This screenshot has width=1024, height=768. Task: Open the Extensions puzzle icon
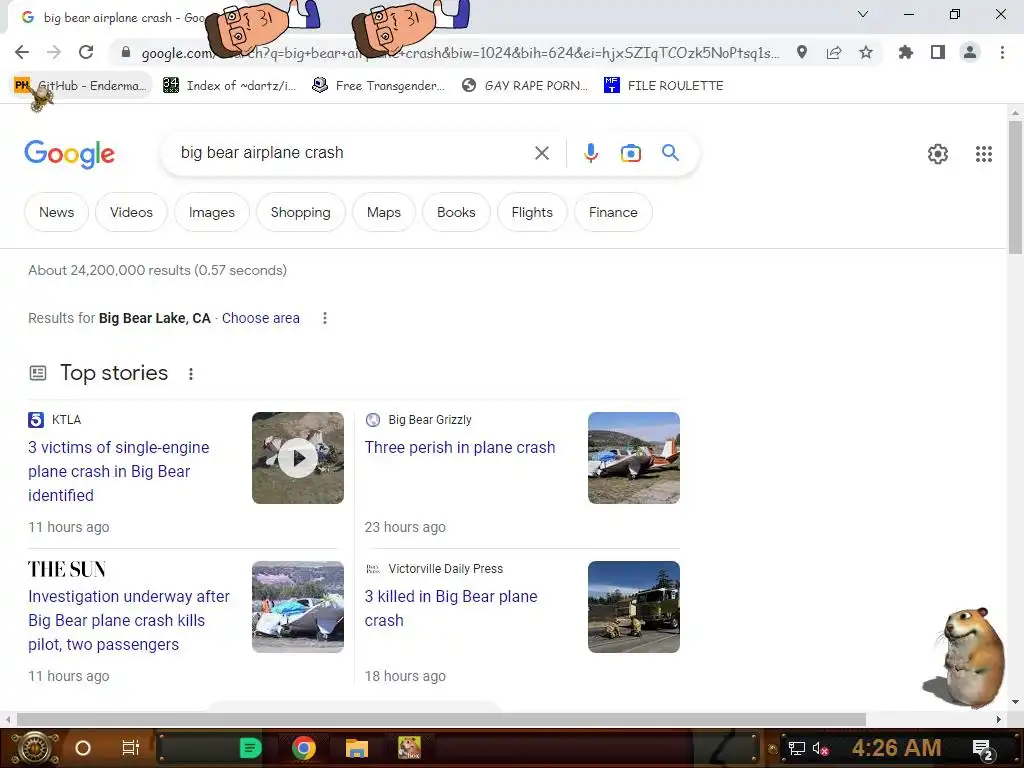click(x=905, y=52)
